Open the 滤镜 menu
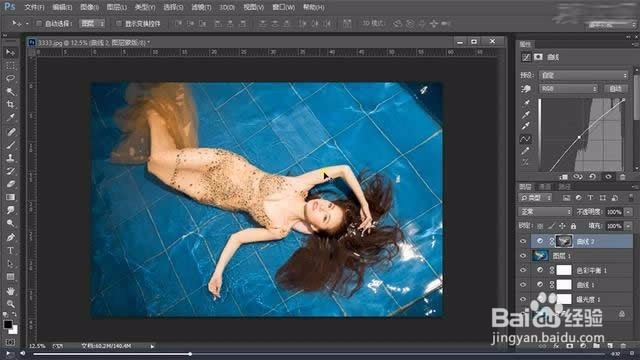 point(201,7)
